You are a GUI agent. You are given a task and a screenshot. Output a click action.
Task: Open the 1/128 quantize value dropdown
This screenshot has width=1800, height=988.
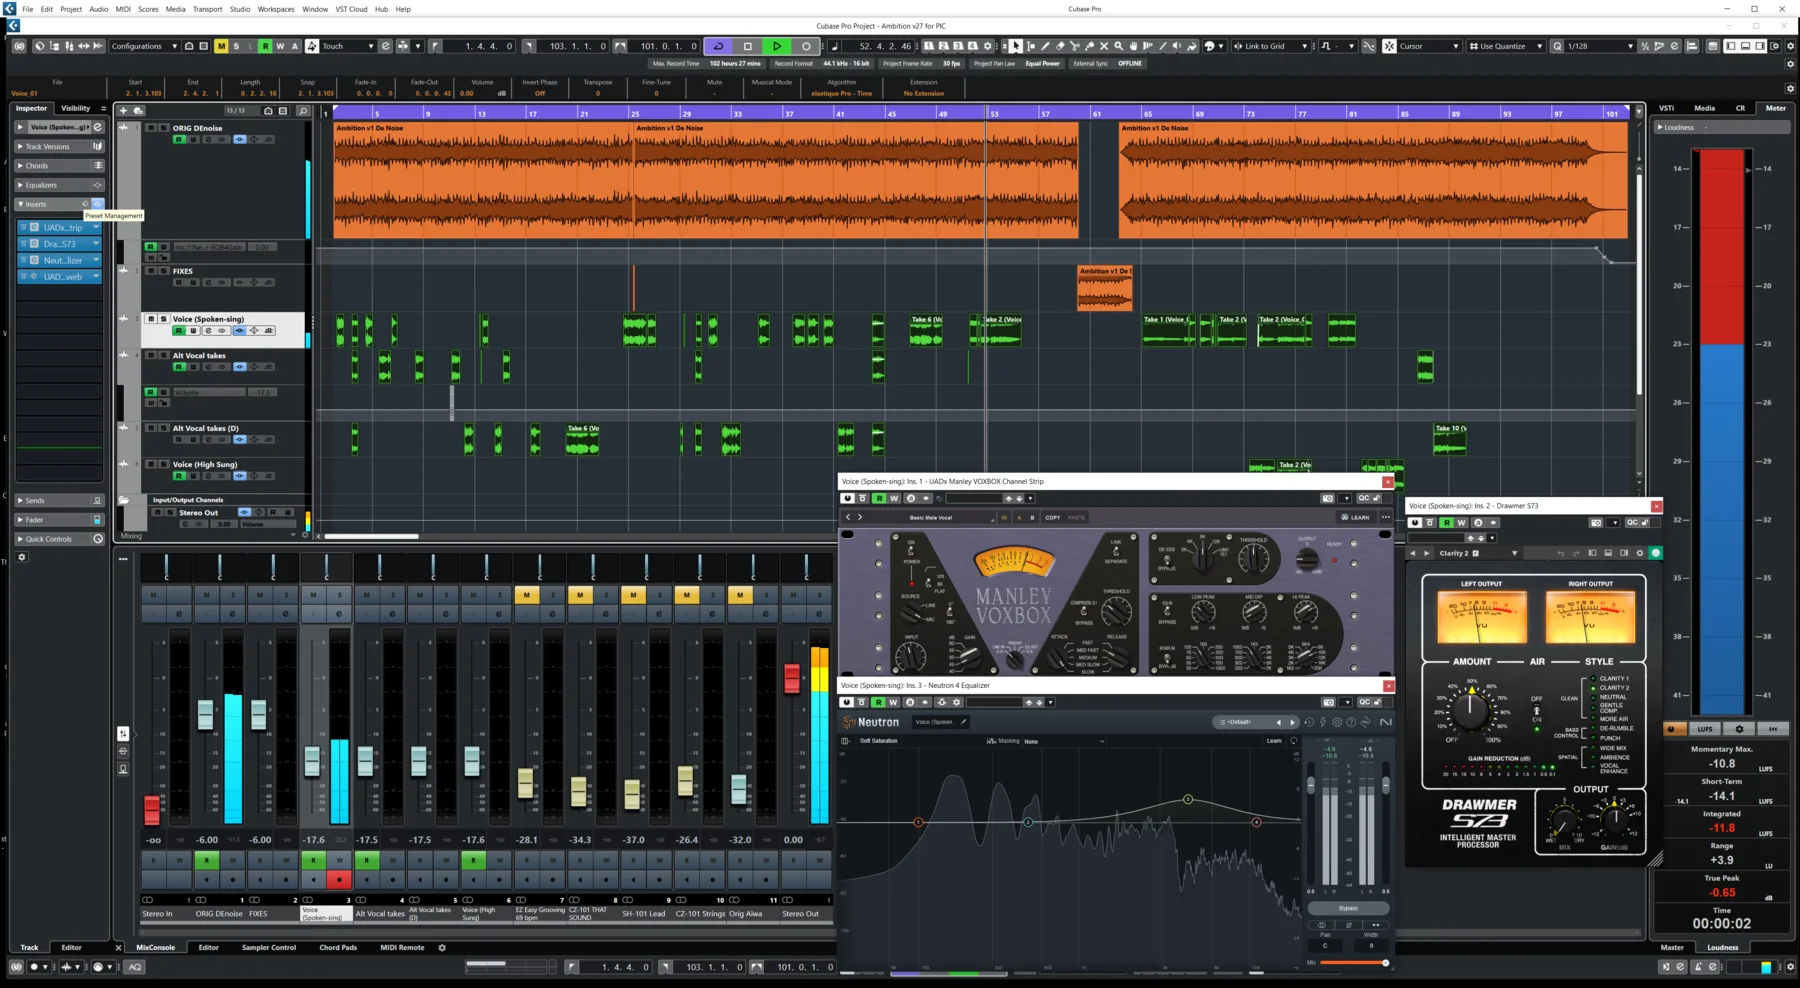click(x=1599, y=46)
